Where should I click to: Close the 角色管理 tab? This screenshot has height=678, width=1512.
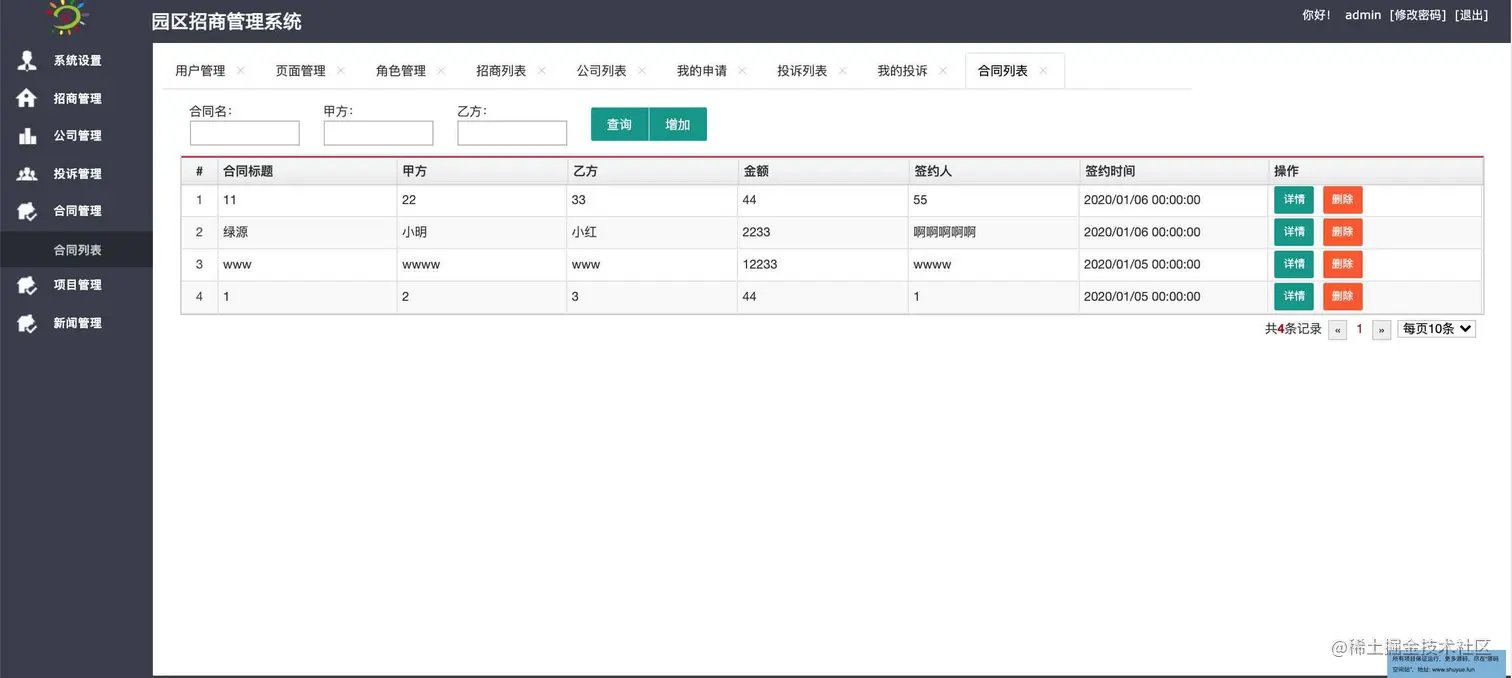[x=441, y=70]
